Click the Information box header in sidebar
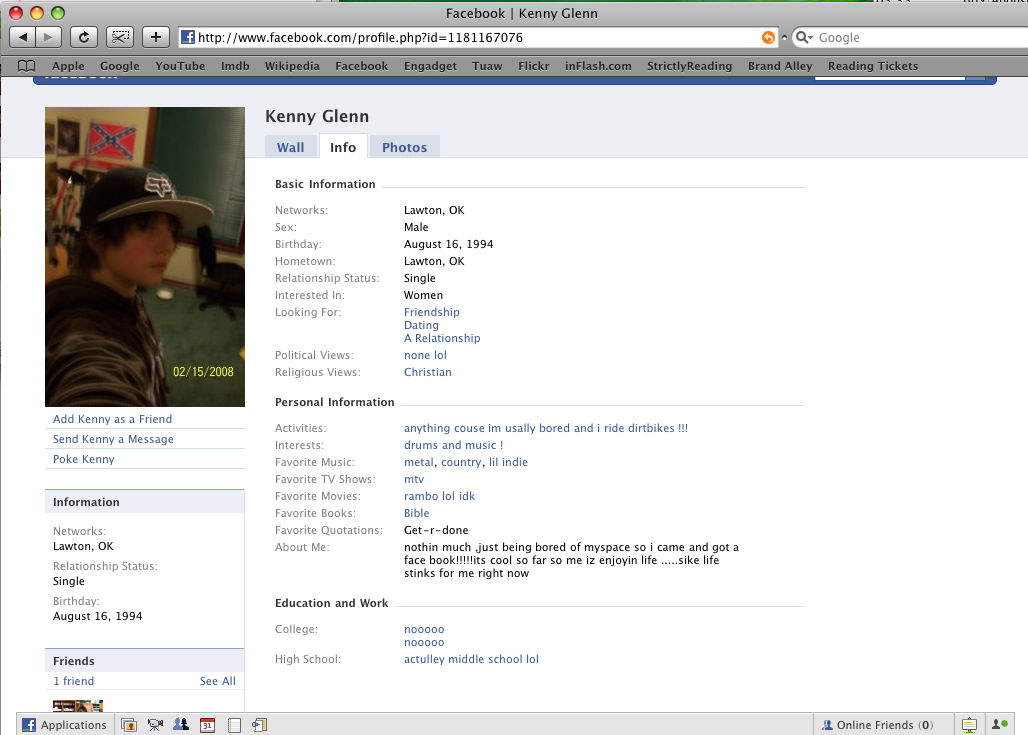Viewport: 1028px width, 735px height. tap(145, 502)
